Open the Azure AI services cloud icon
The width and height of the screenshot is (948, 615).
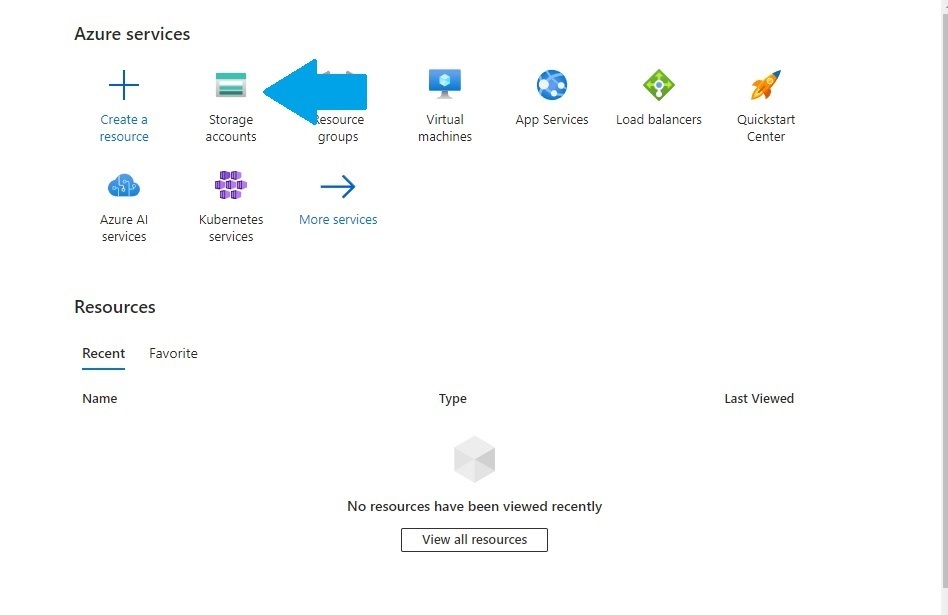124,186
